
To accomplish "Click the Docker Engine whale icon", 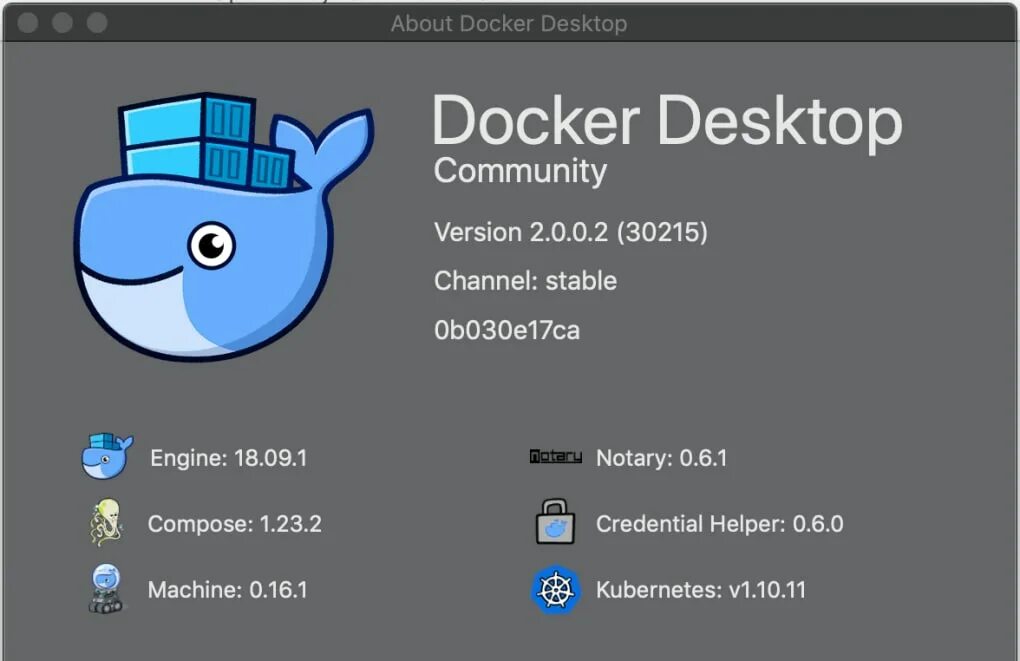I will coord(107,456).
